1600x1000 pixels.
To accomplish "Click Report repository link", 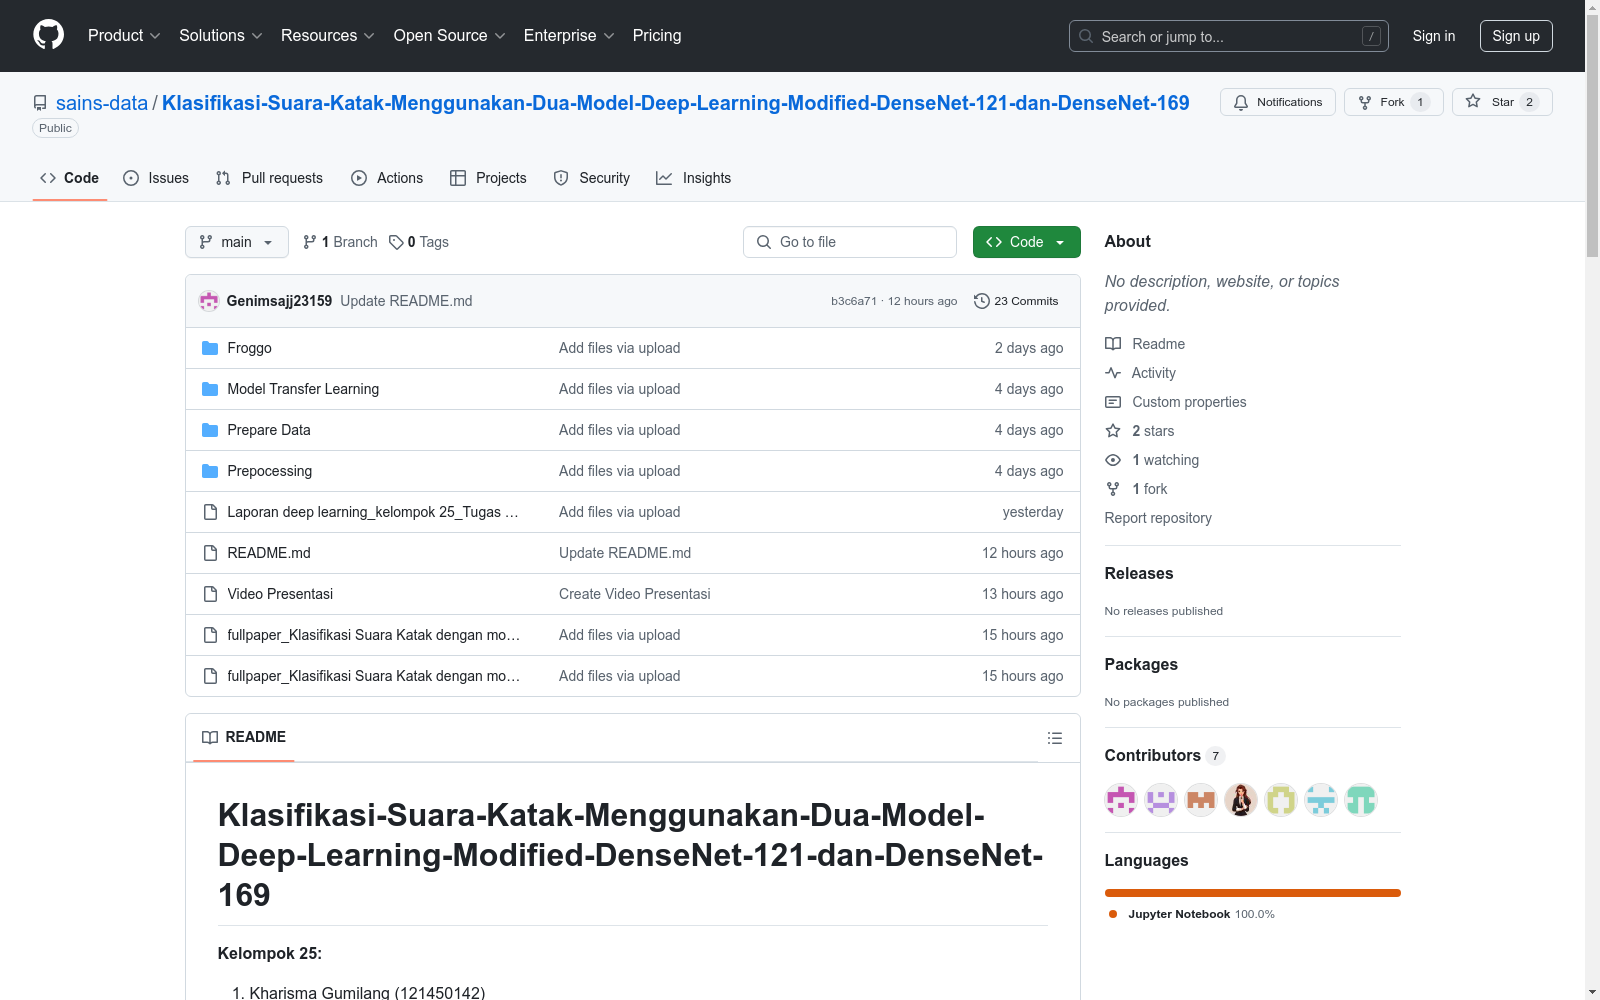I will (1158, 518).
